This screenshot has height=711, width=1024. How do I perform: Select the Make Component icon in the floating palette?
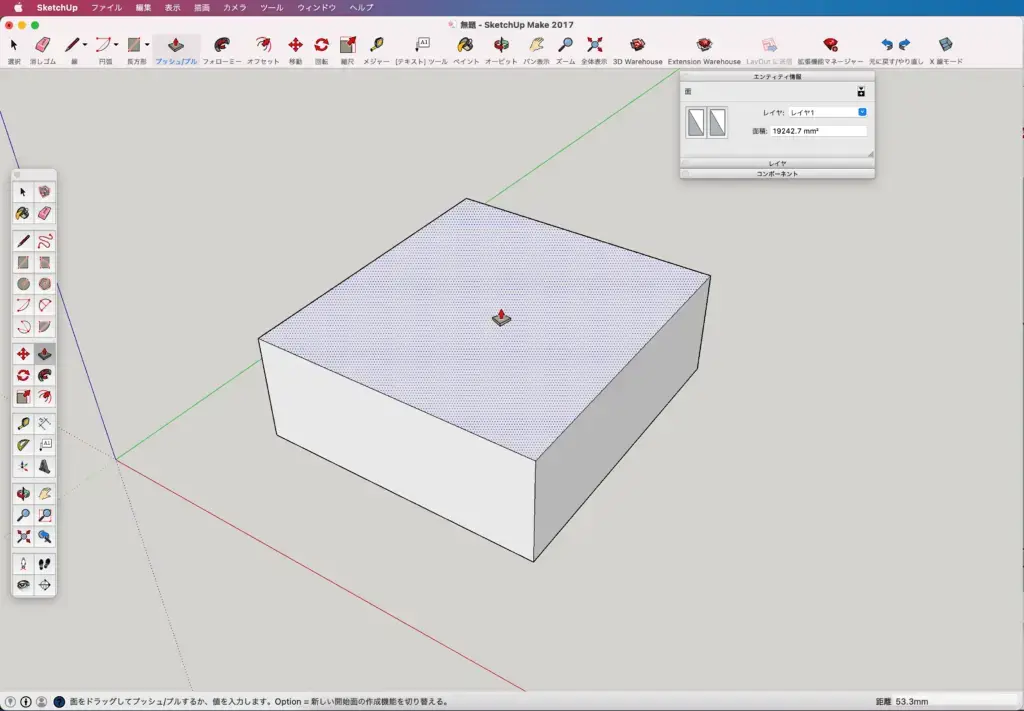point(44,192)
